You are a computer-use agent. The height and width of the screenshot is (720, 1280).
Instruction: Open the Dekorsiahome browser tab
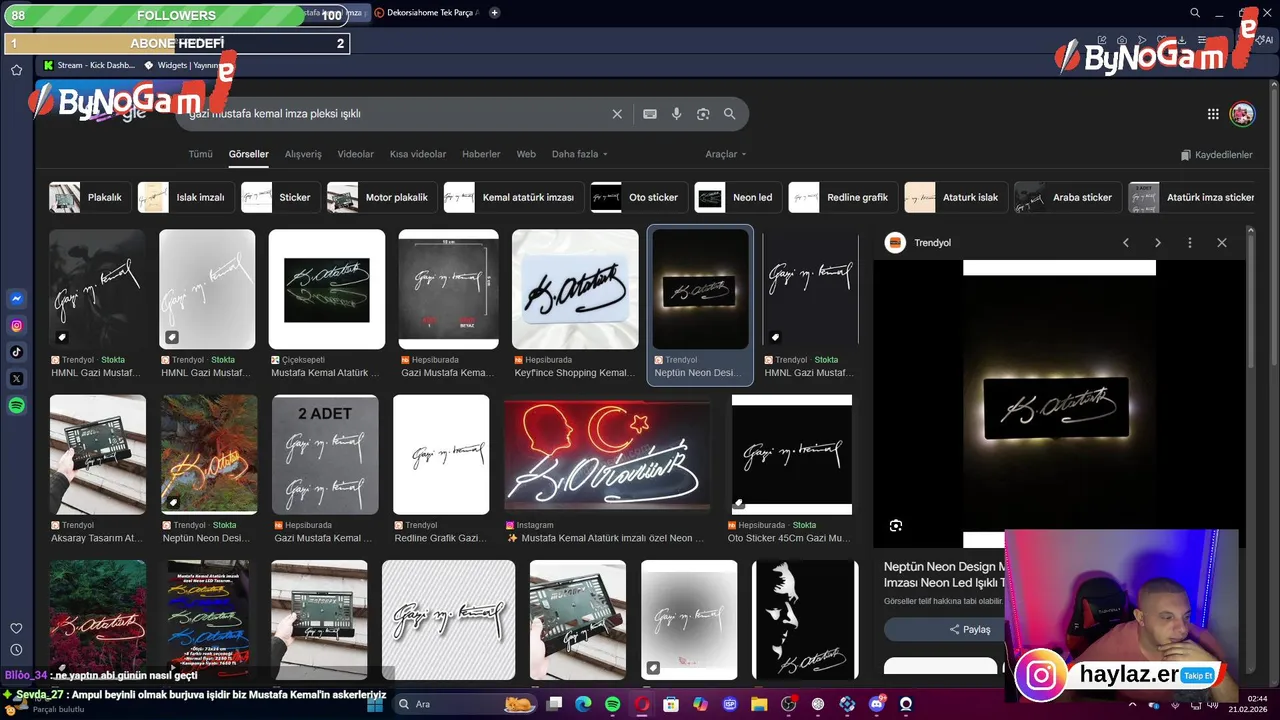pyautogui.click(x=427, y=13)
